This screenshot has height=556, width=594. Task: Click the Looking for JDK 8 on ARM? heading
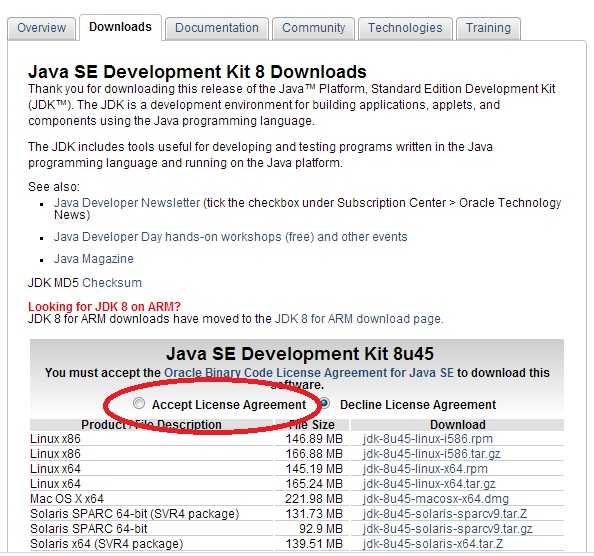[x=105, y=307]
